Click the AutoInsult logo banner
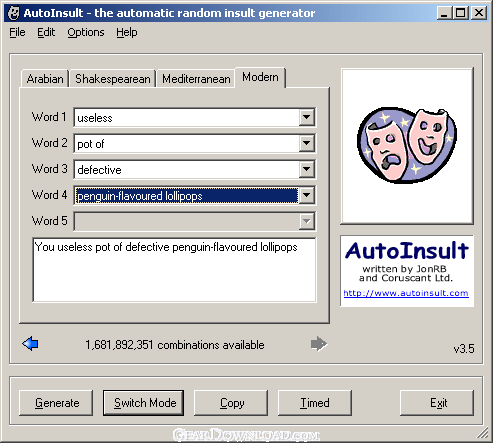 click(407, 271)
